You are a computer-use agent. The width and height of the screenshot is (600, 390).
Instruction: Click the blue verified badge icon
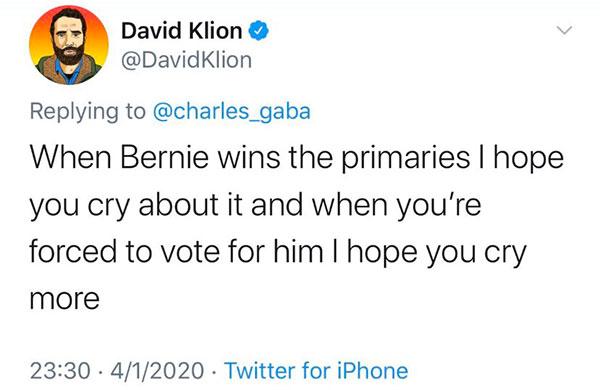[259, 31]
